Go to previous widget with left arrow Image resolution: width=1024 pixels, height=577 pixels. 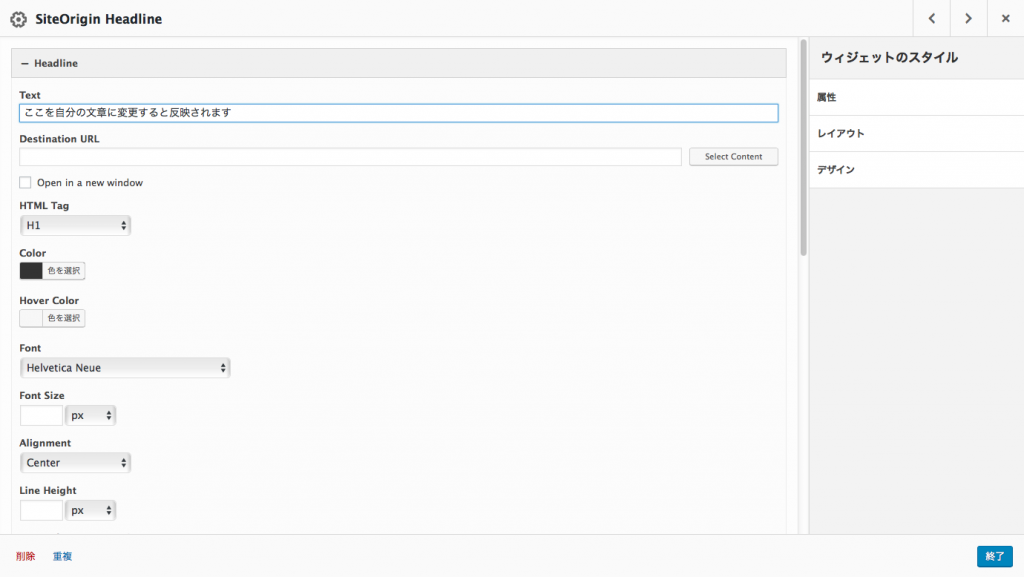(931, 18)
